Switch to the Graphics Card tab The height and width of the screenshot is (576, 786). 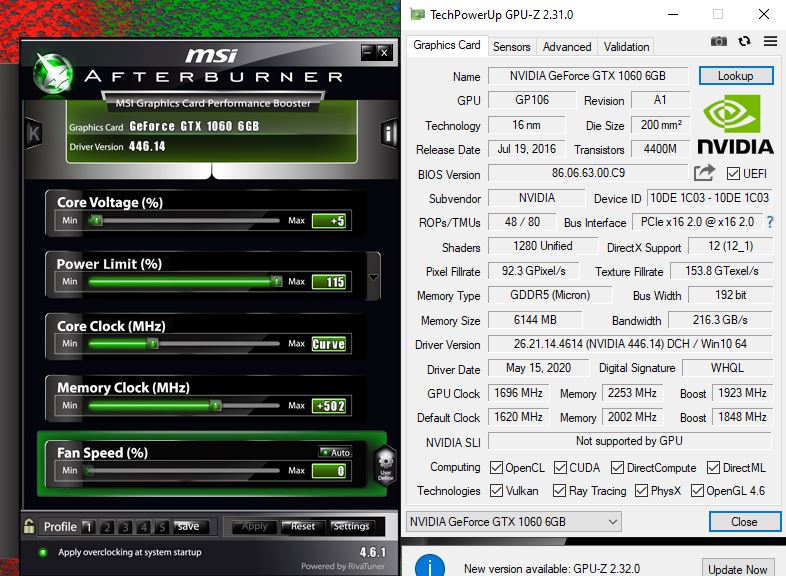(446, 45)
